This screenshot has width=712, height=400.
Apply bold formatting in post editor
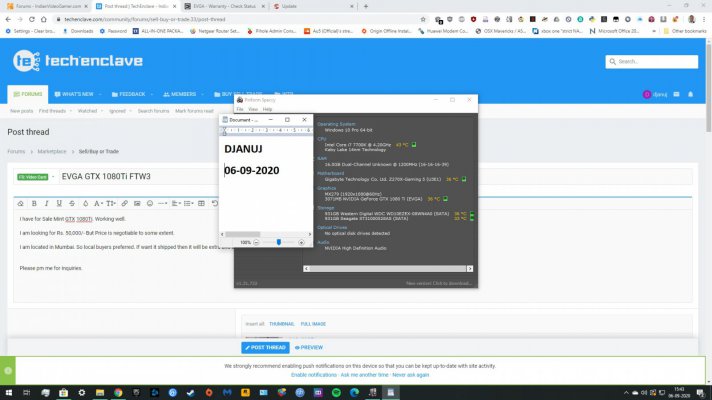(x=34, y=203)
